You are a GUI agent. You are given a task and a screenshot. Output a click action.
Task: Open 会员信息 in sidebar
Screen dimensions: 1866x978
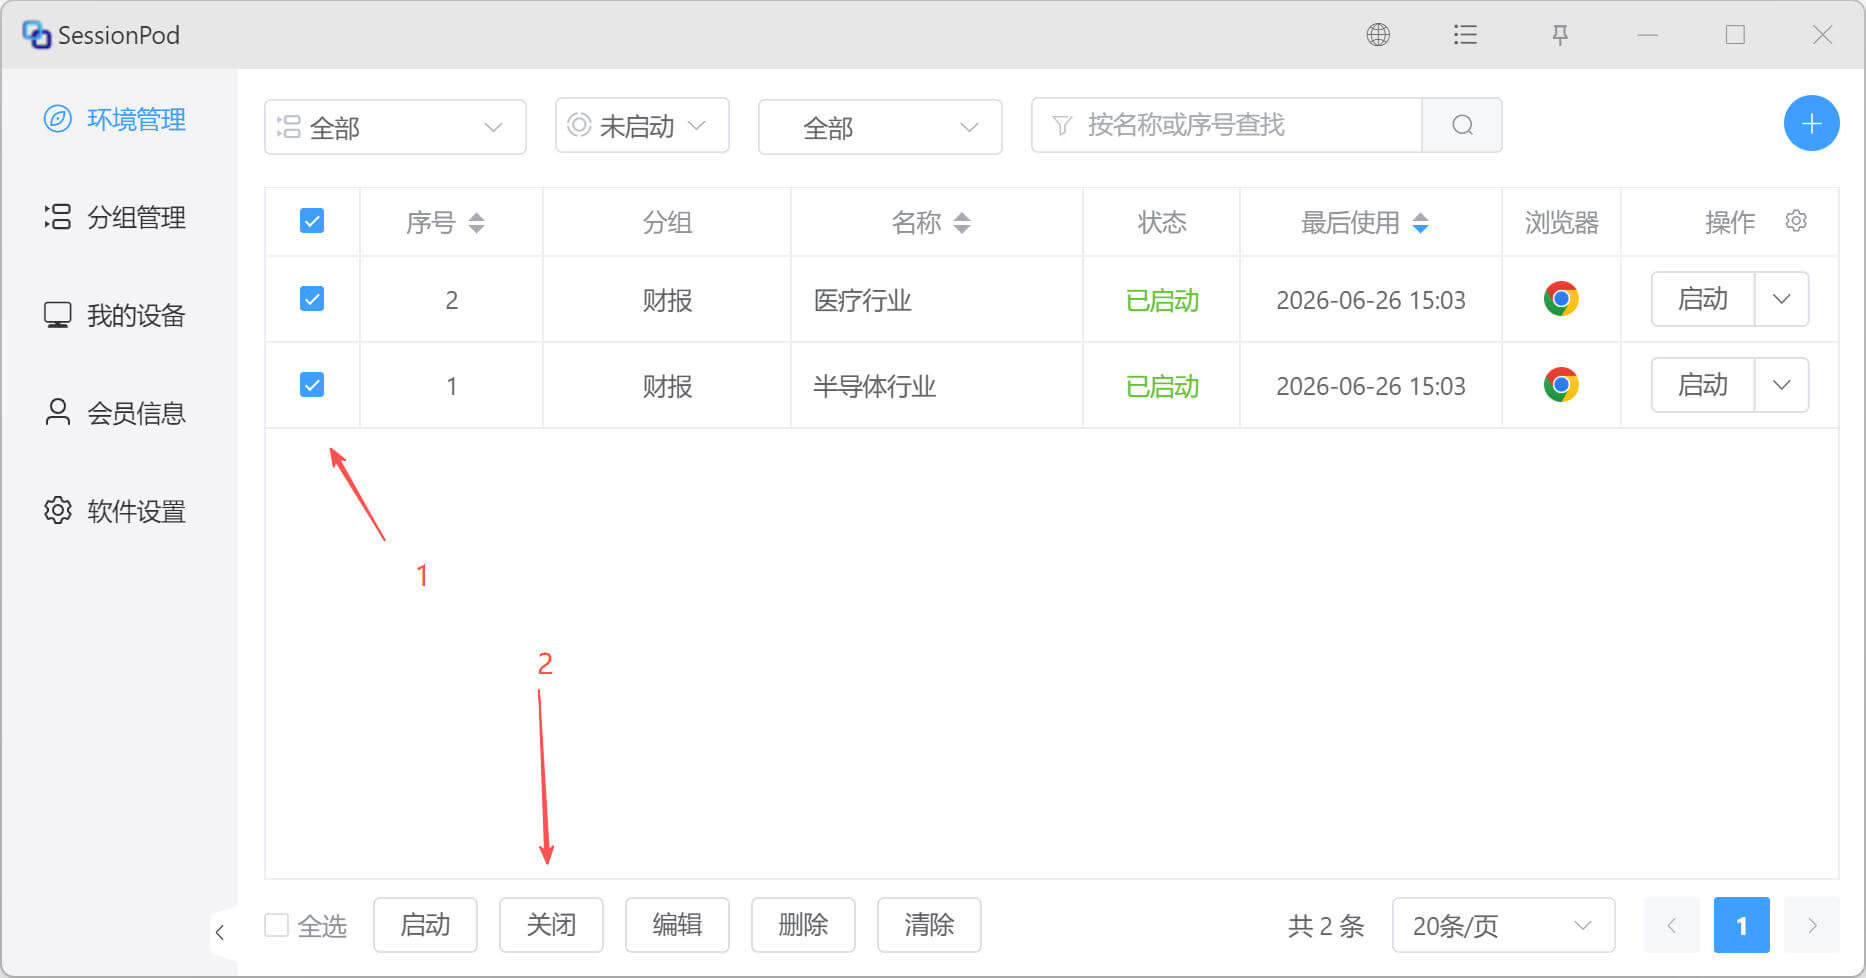116,413
